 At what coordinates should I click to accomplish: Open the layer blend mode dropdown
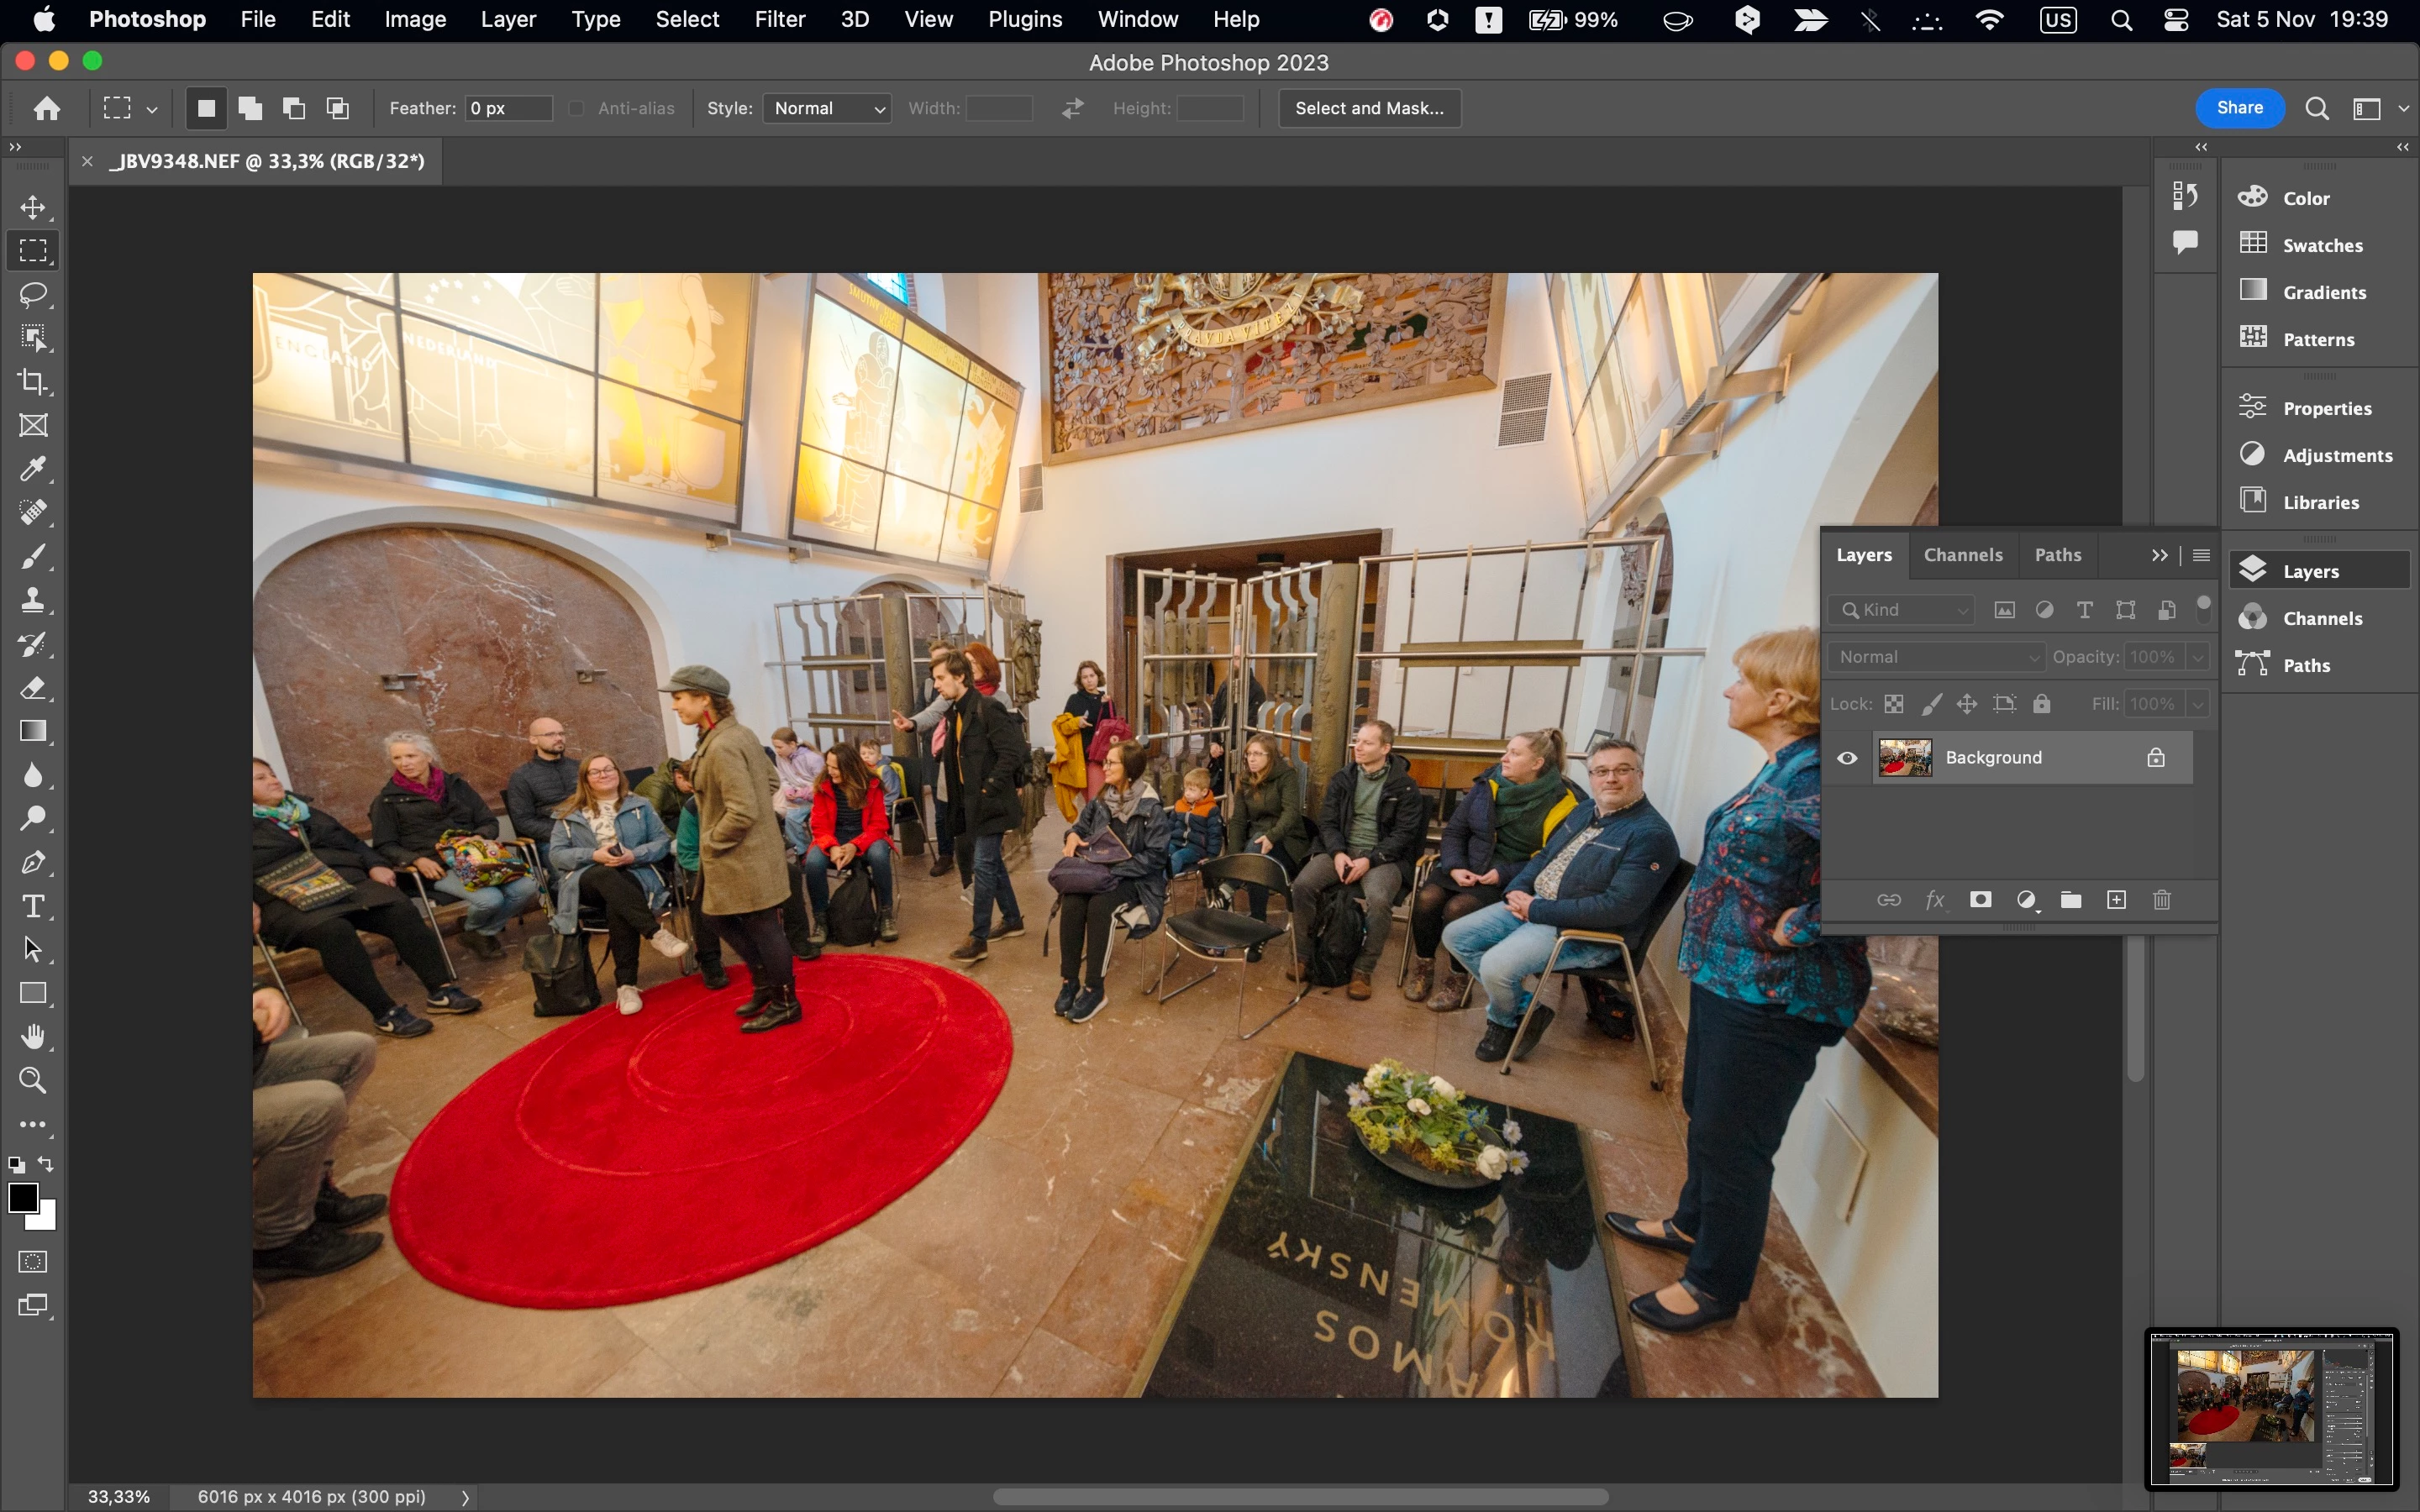(x=1936, y=657)
